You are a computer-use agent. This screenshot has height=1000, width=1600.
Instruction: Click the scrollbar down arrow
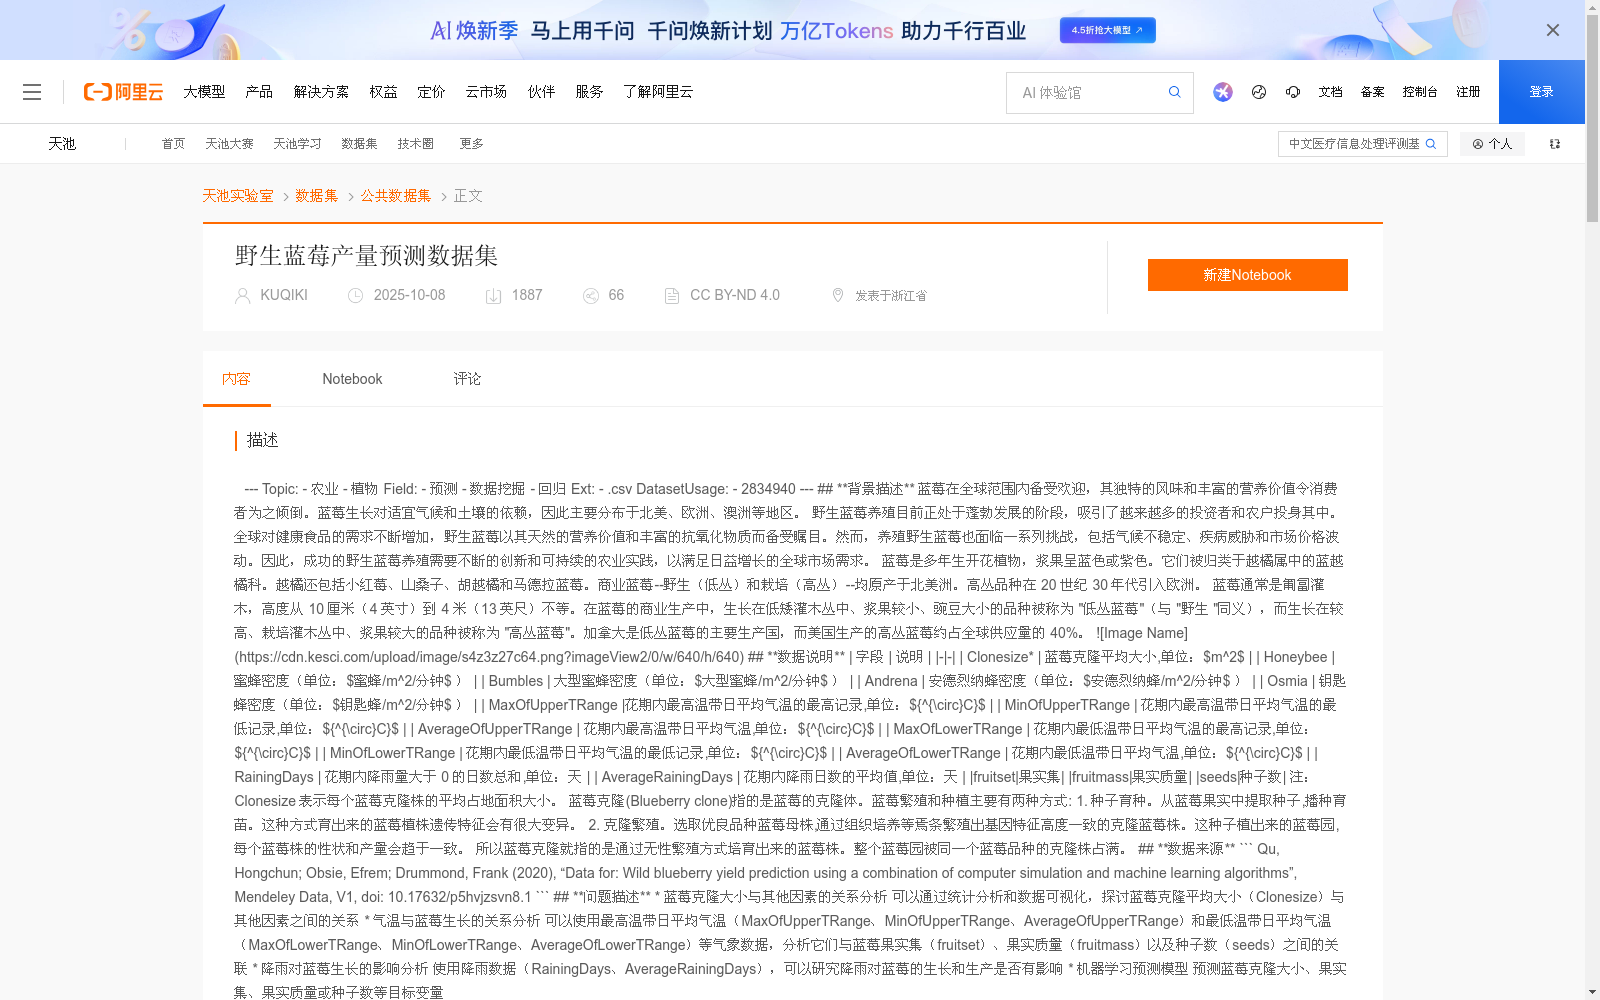1592,993
